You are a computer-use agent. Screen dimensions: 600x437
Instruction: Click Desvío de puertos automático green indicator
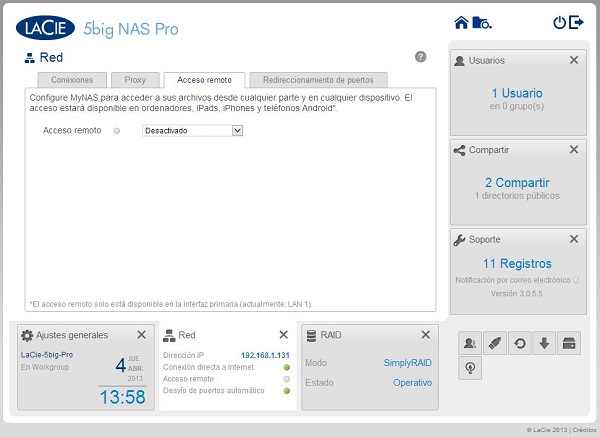pyautogui.click(x=287, y=391)
